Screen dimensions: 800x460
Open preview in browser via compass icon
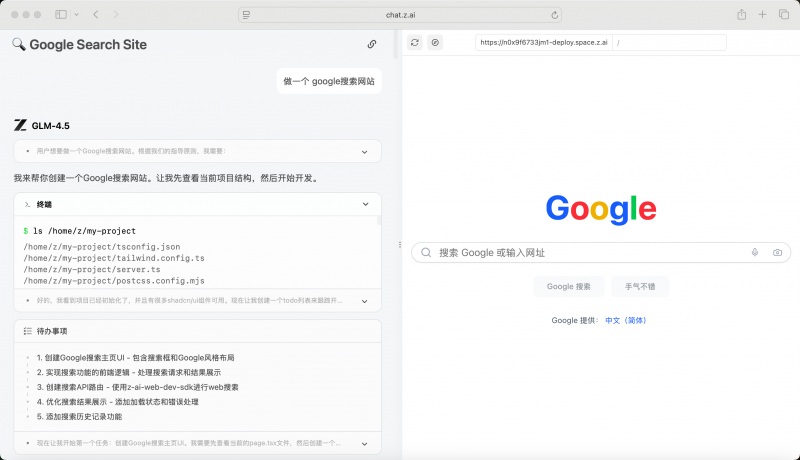435,42
